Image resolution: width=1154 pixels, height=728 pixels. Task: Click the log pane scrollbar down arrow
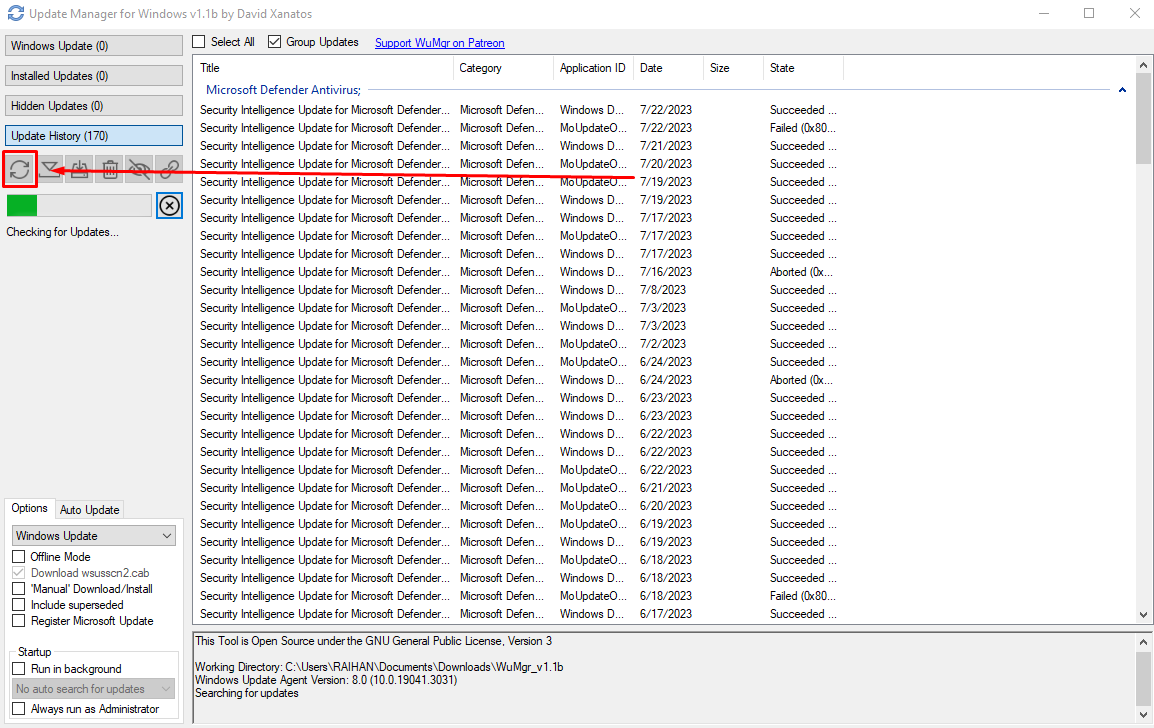tap(1143, 714)
